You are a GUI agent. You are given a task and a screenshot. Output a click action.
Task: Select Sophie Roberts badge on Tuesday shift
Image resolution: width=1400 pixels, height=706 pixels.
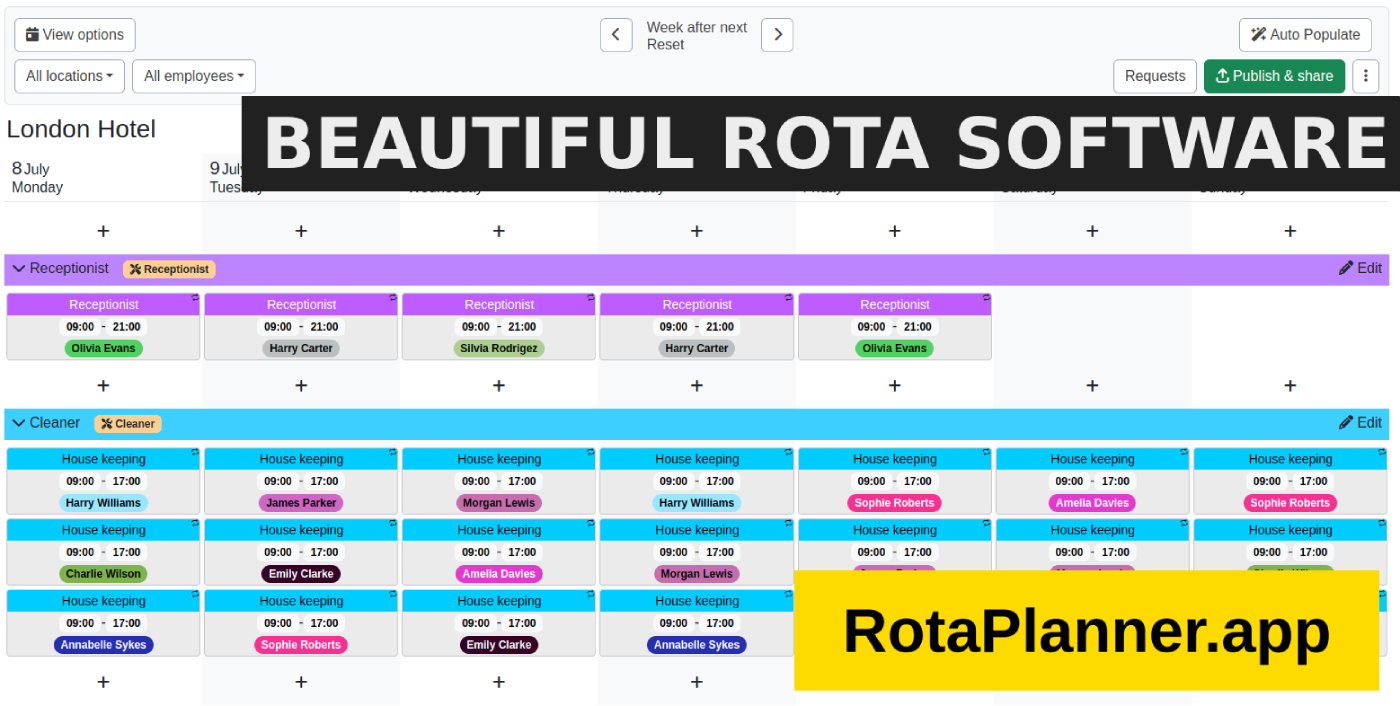click(x=301, y=645)
